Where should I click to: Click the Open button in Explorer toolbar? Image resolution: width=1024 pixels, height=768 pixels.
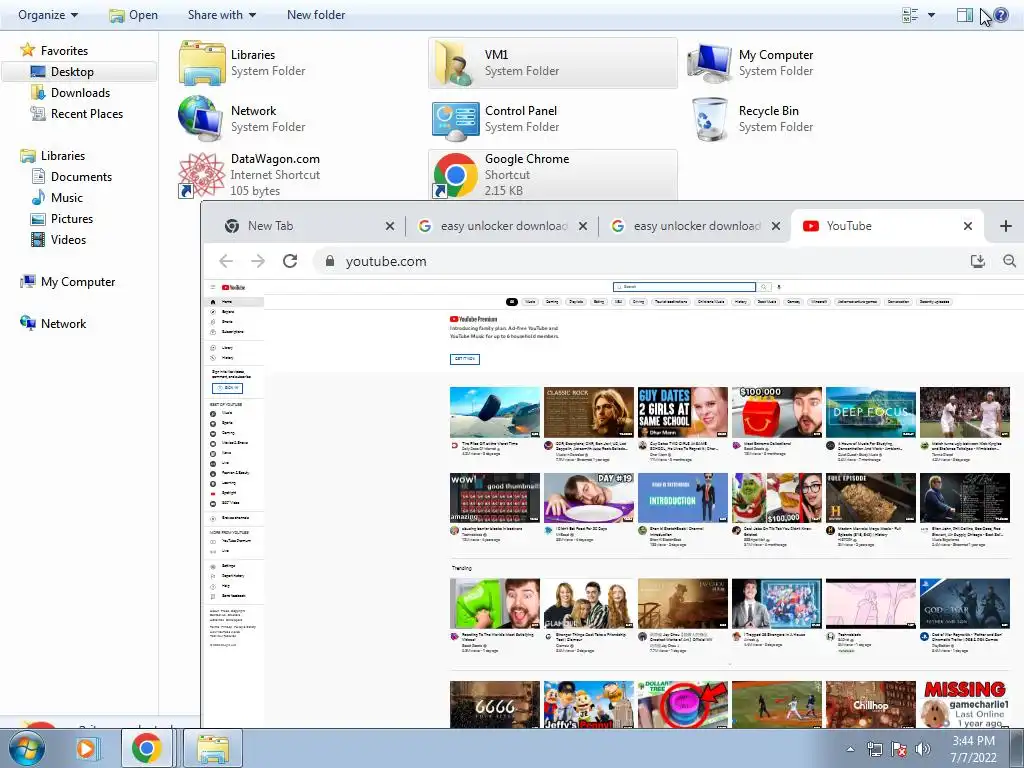point(133,14)
